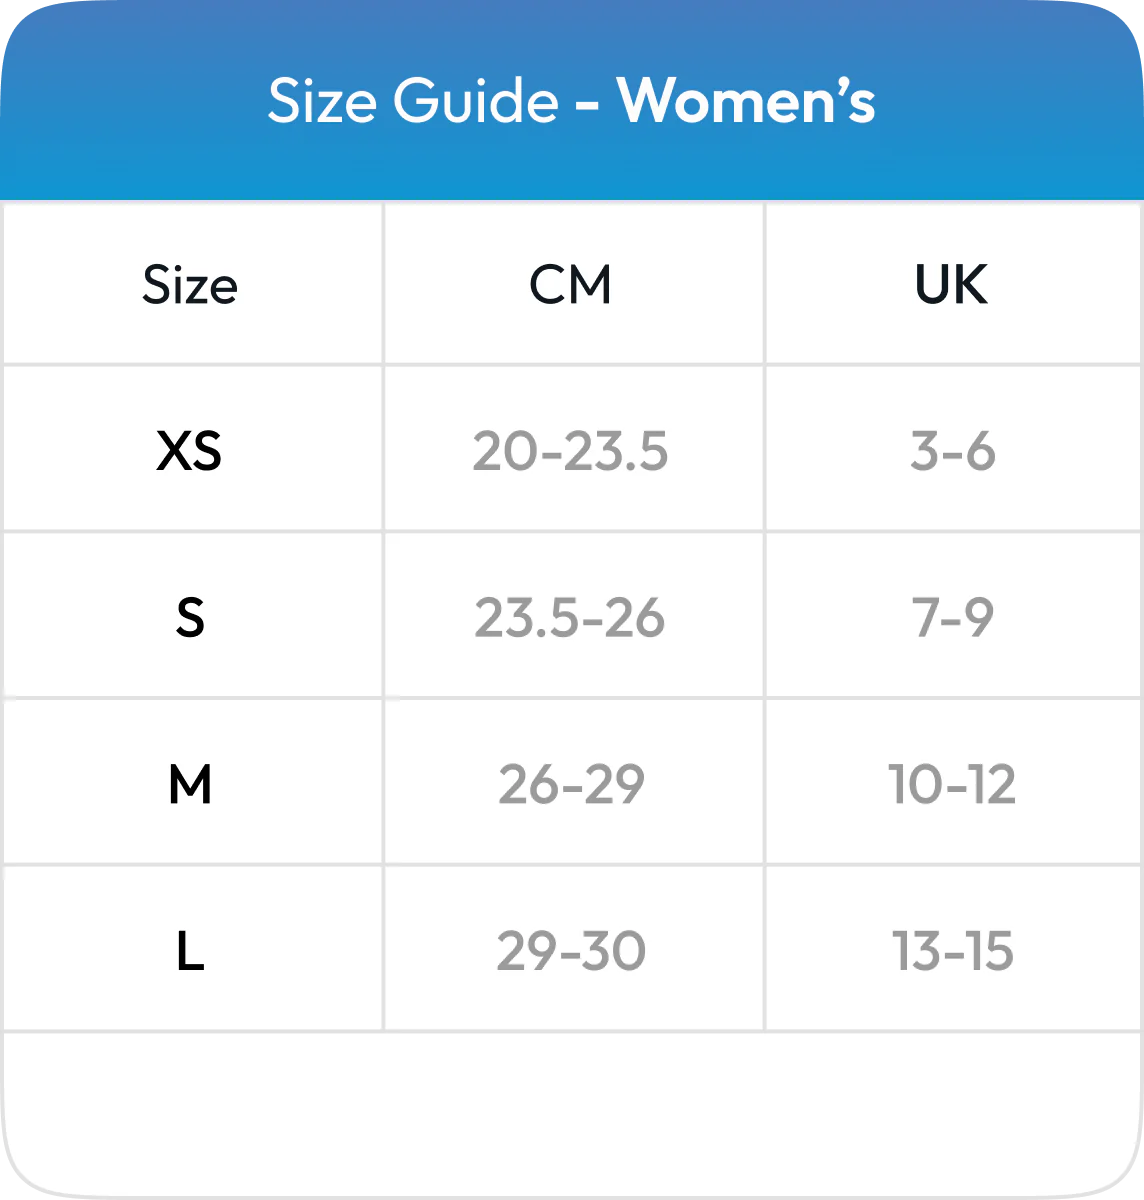Click the empty row below size L
Screen dimensions: 1144x1200
pyautogui.click(x=572, y=1110)
